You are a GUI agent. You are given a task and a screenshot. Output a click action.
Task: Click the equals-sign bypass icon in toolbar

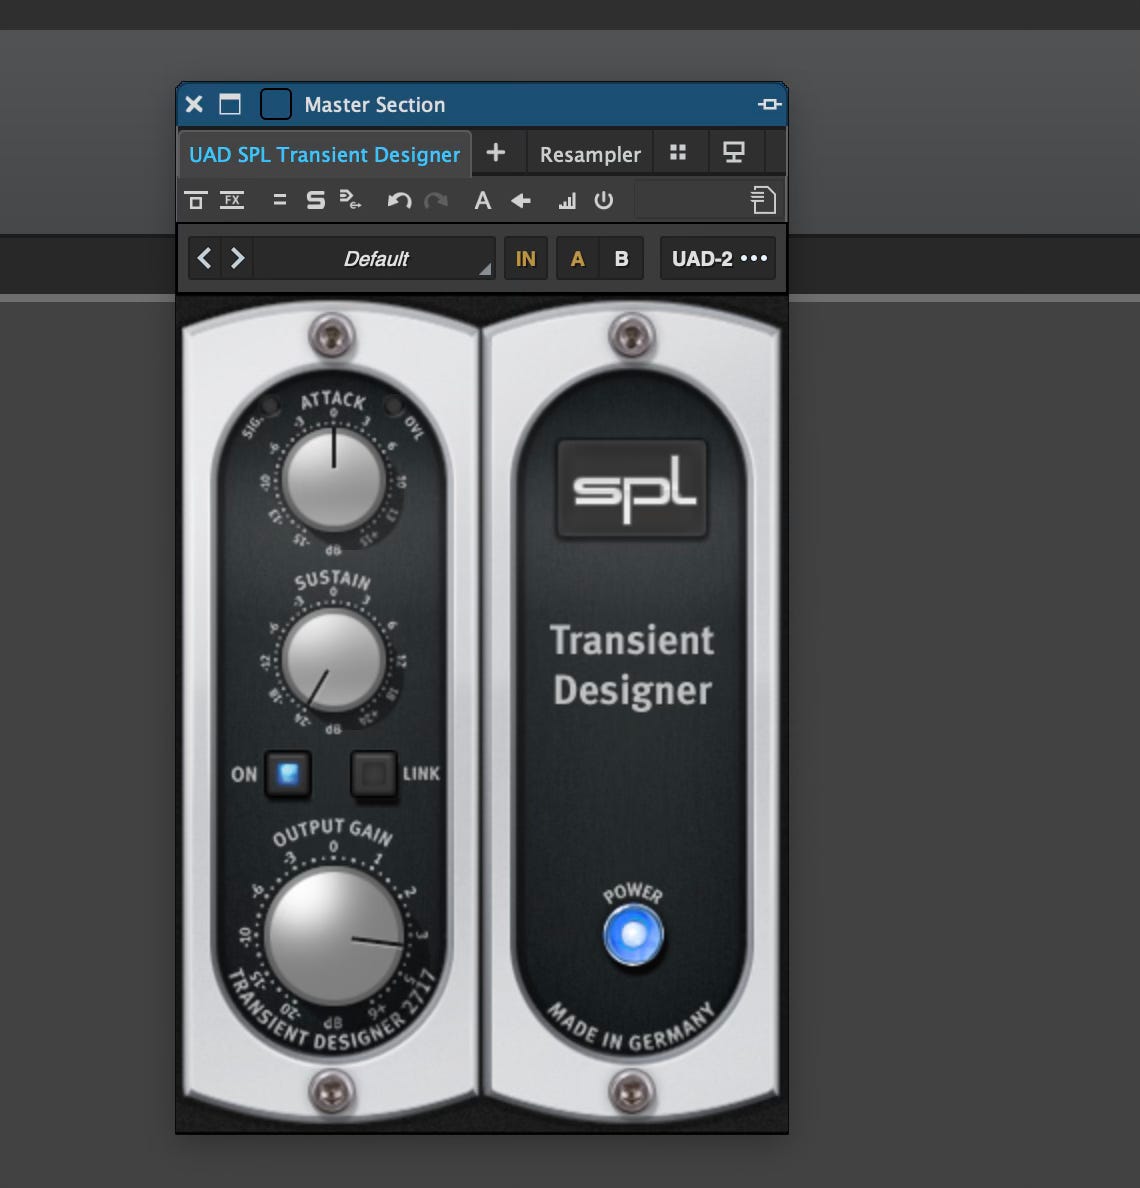280,201
